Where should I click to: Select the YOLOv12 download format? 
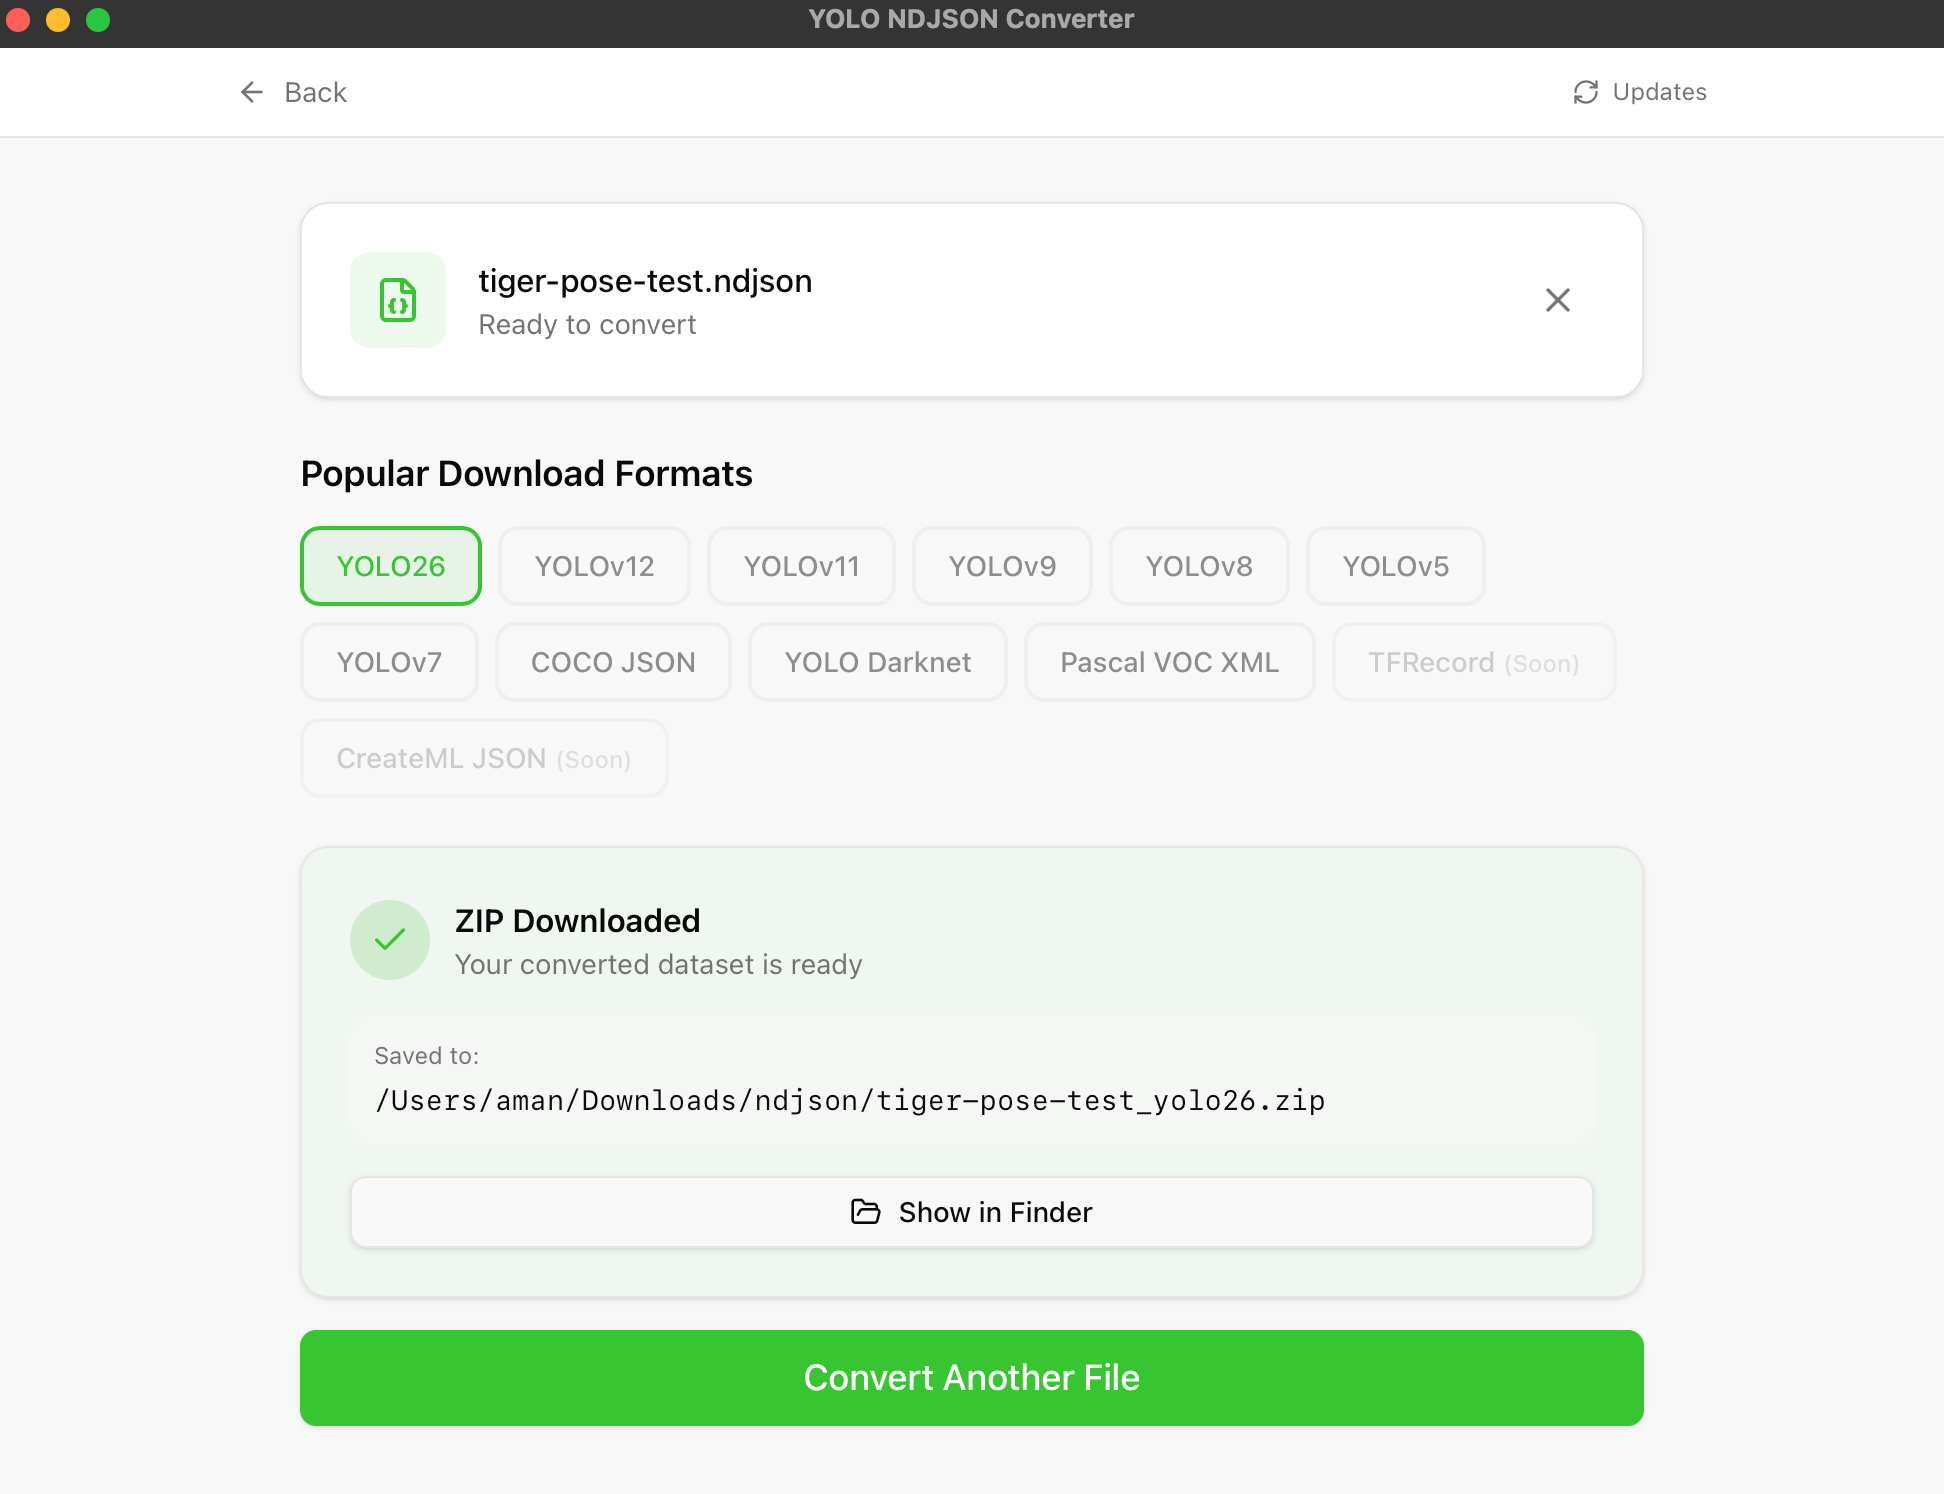(594, 566)
